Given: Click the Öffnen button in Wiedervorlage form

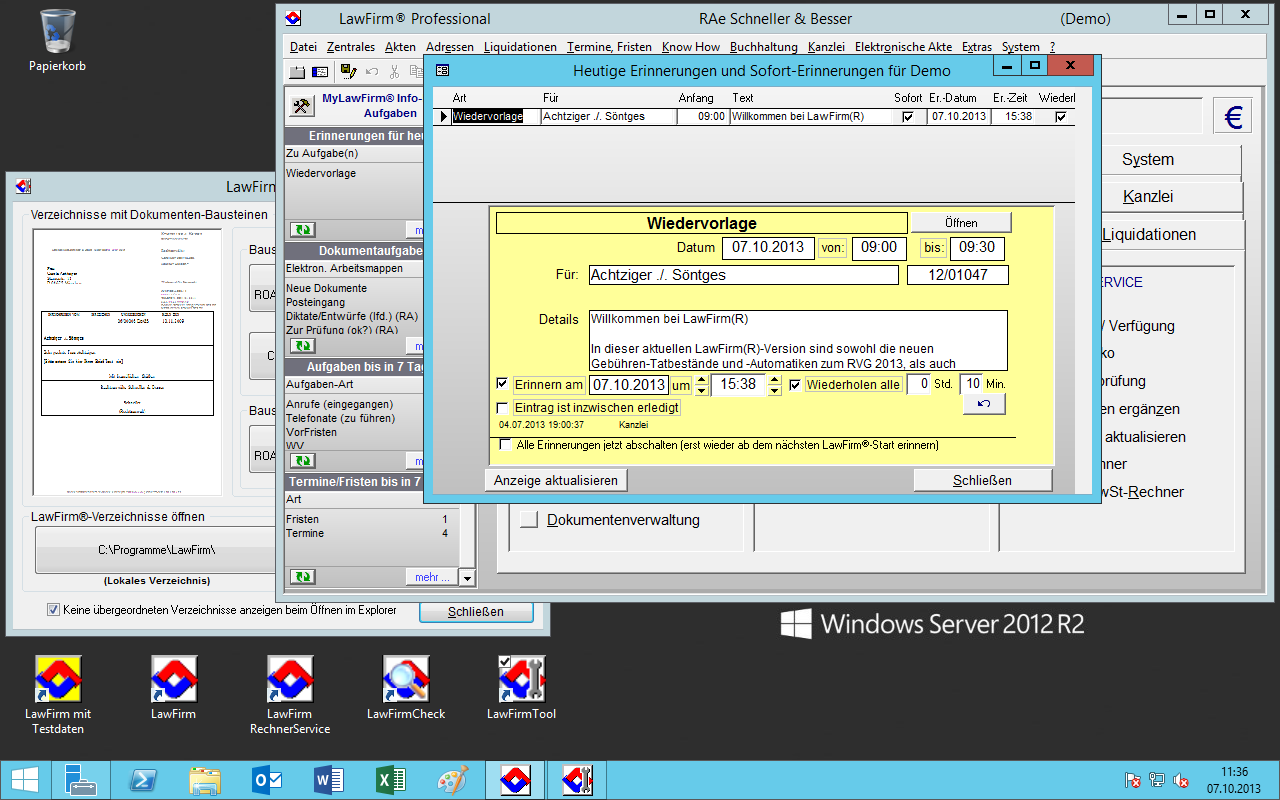Looking at the screenshot, I should [961, 222].
